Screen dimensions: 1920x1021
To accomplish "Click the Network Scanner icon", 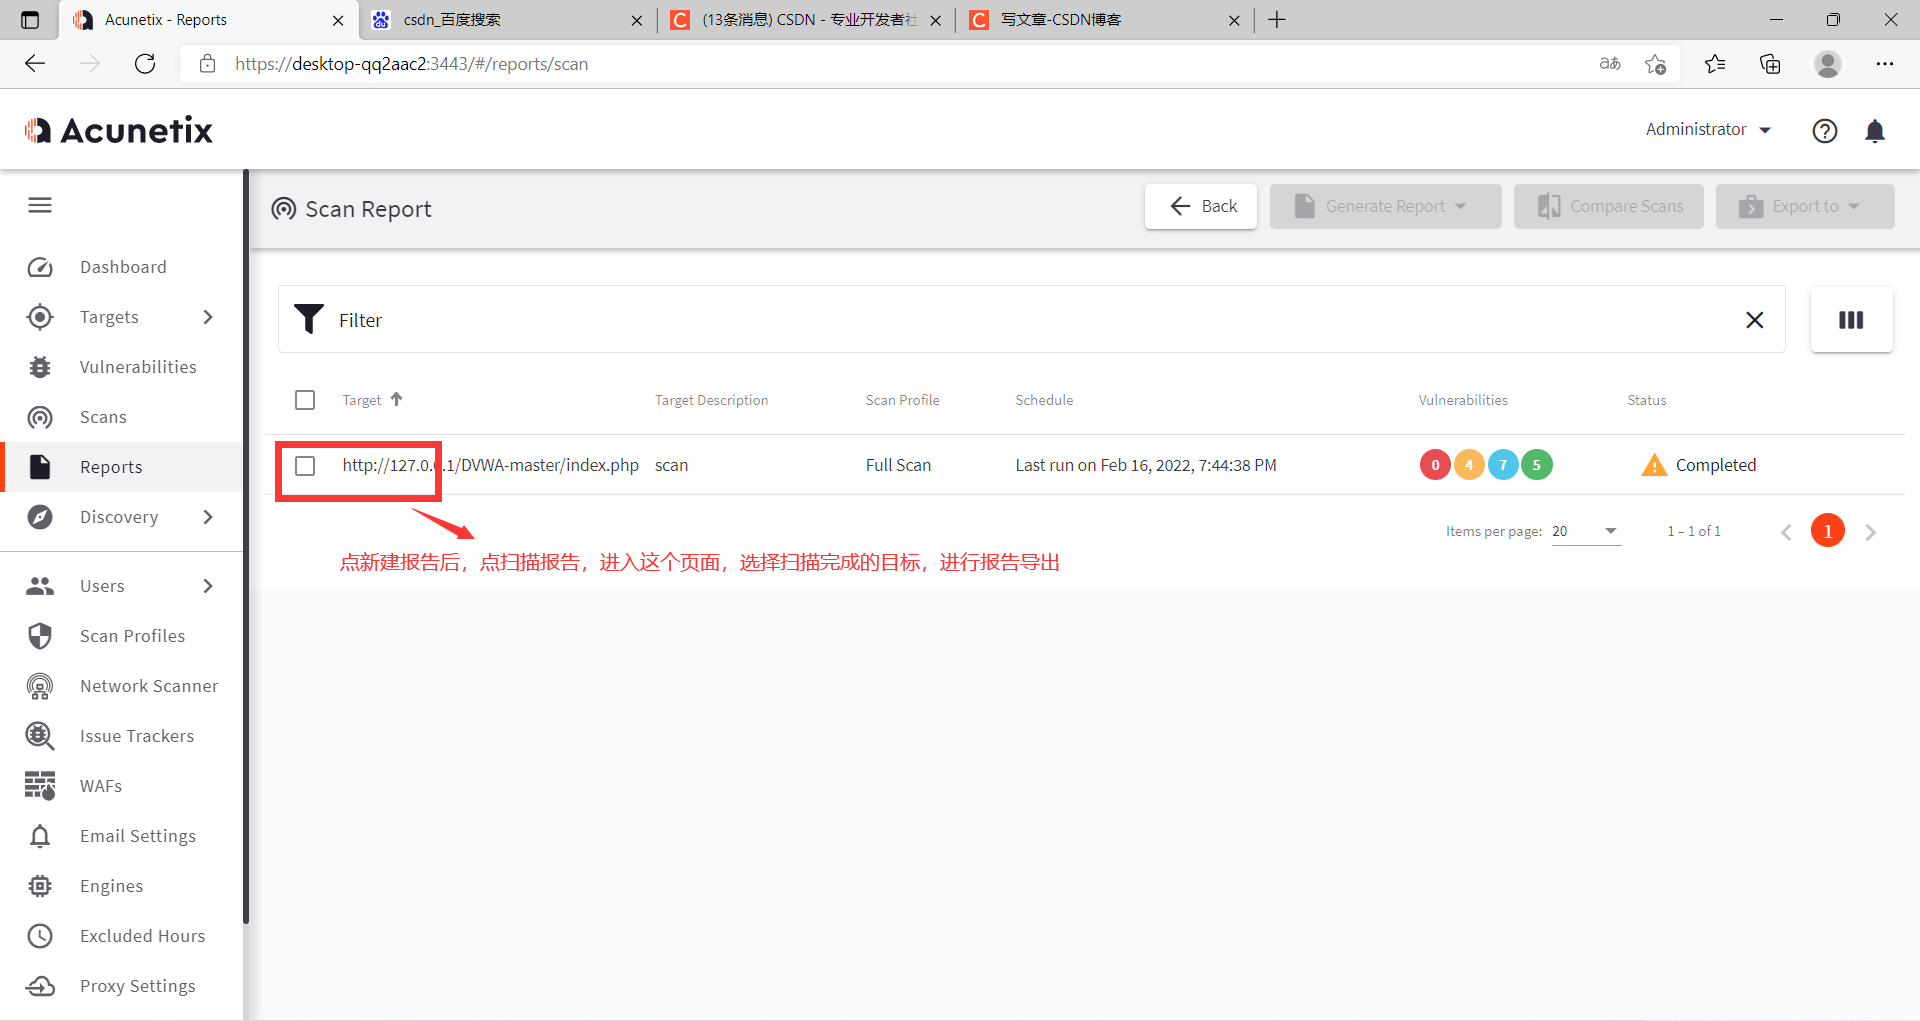I will (40, 686).
